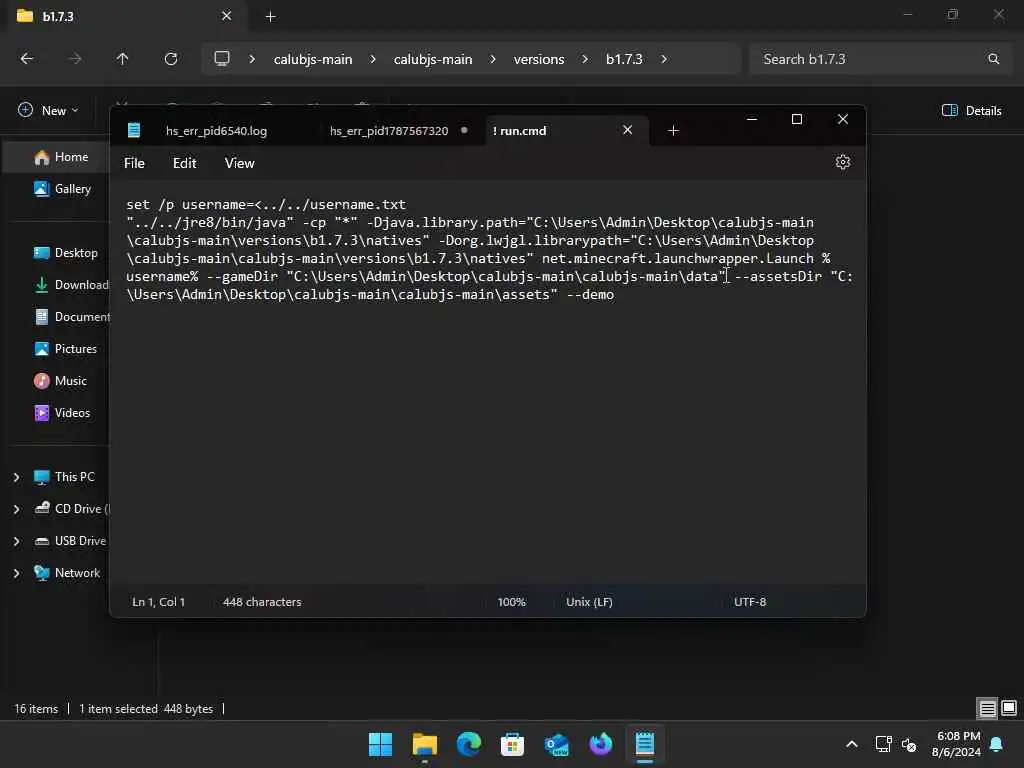Click Unix (LF) line ending indicator
The height and width of the screenshot is (768, 1024).
coord(589,601)
